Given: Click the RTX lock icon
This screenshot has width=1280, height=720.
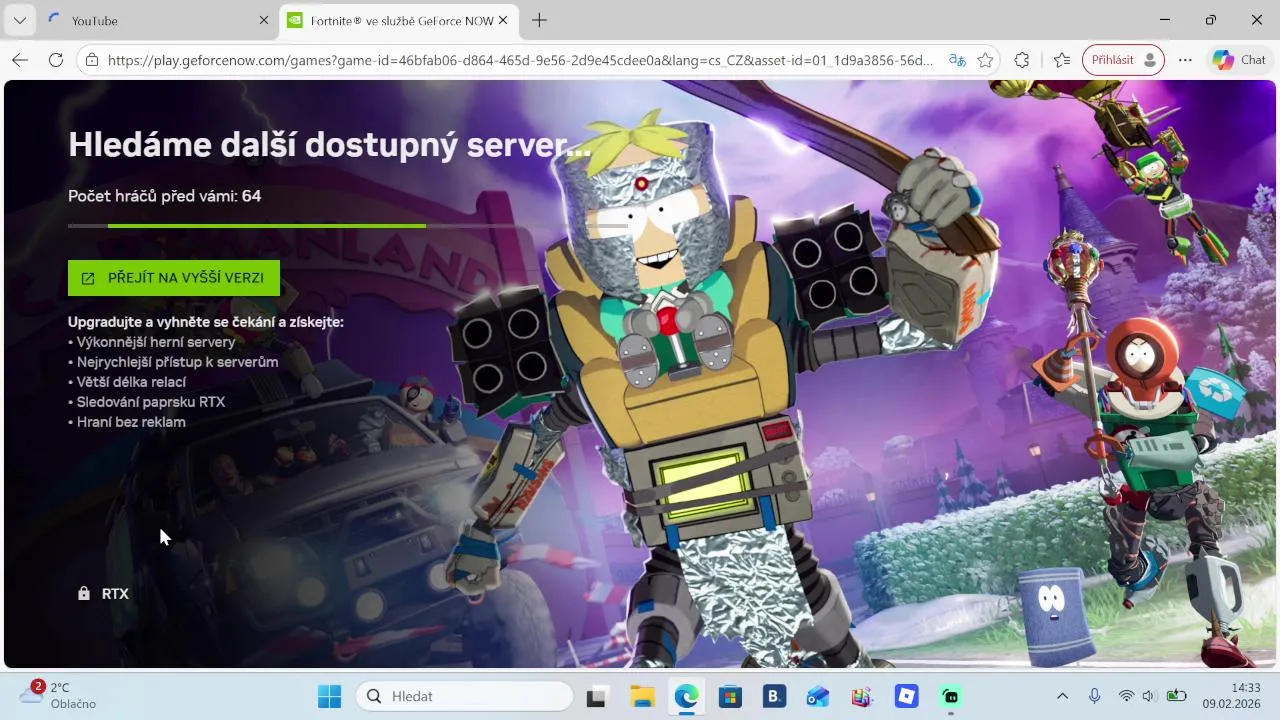Looking at the screenshot, I should tap(84, 594).
